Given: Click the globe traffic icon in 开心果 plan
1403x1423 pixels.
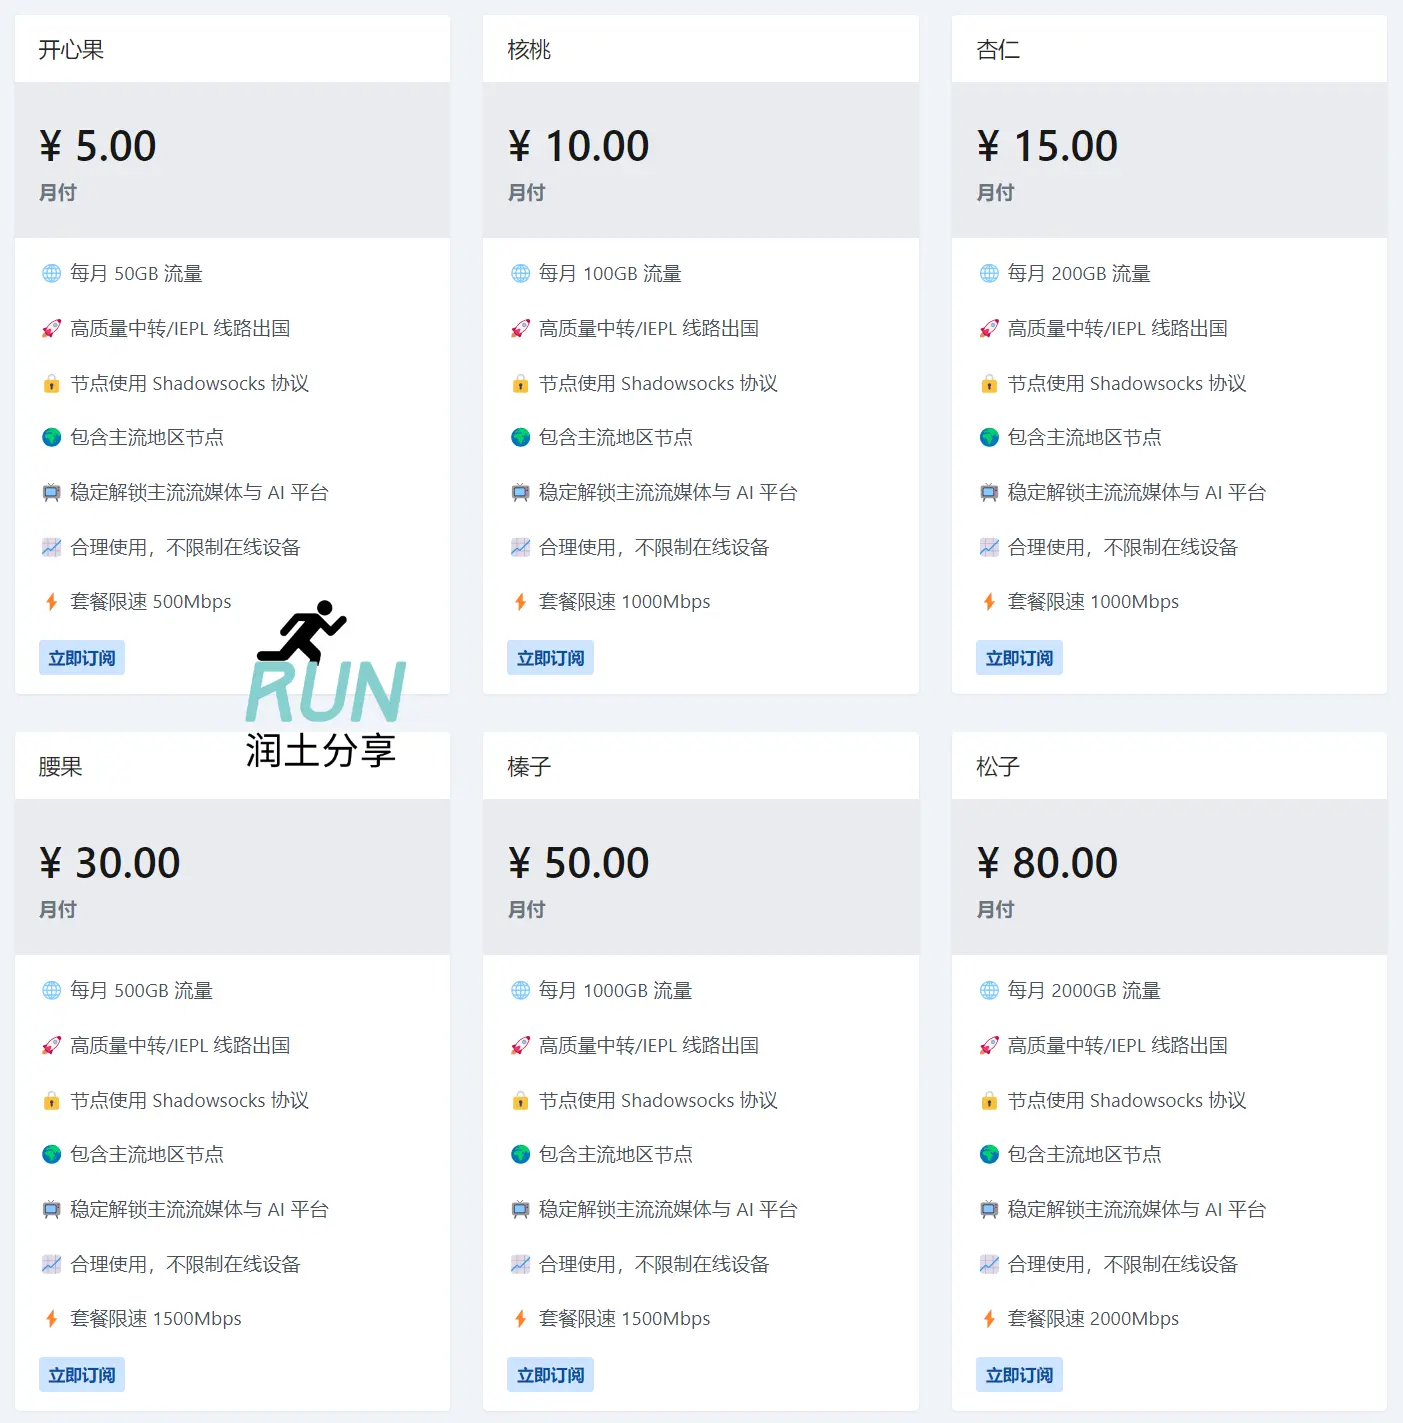Looking at the screenshot, I should tap(51, 273).
